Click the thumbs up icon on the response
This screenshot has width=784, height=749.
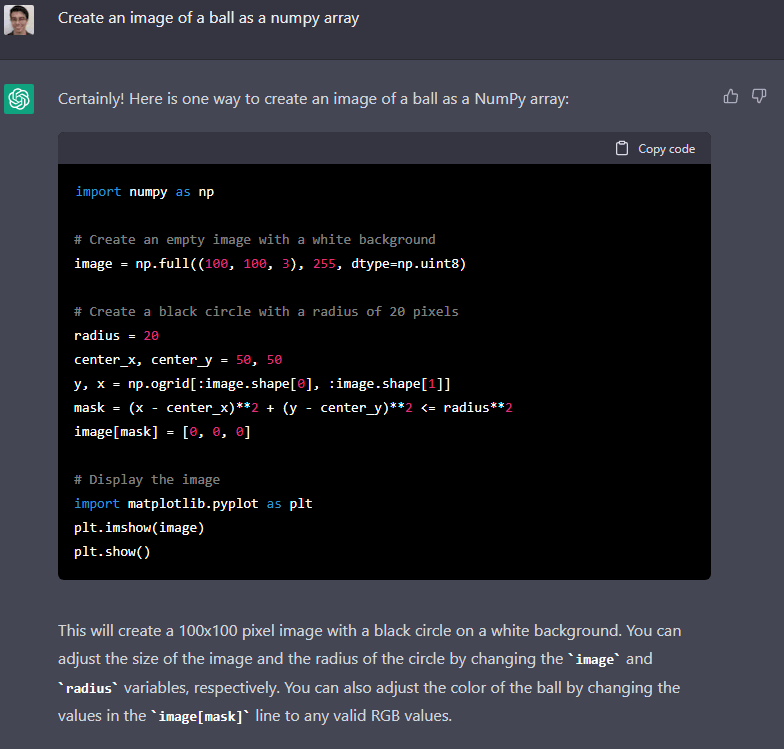(x=731, y=96)
